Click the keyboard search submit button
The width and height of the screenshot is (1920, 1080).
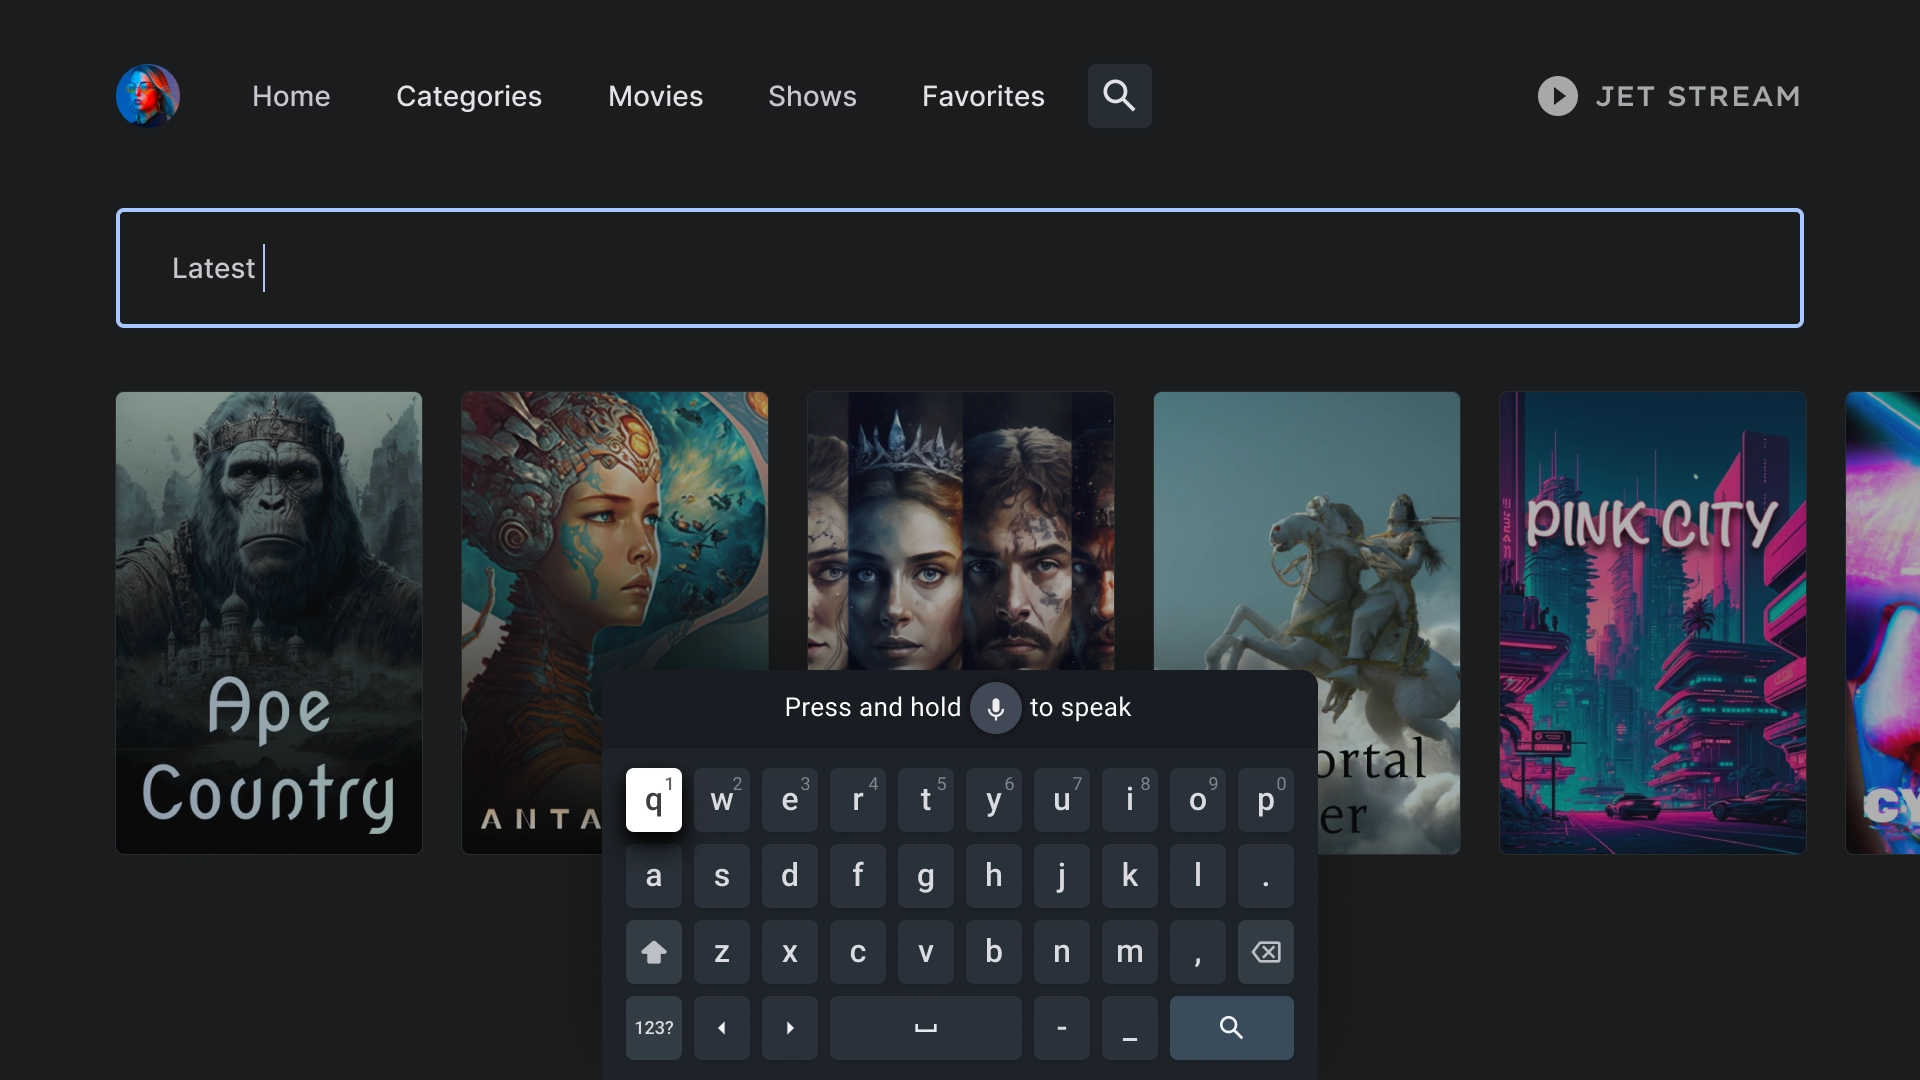pos(1229,1027)
